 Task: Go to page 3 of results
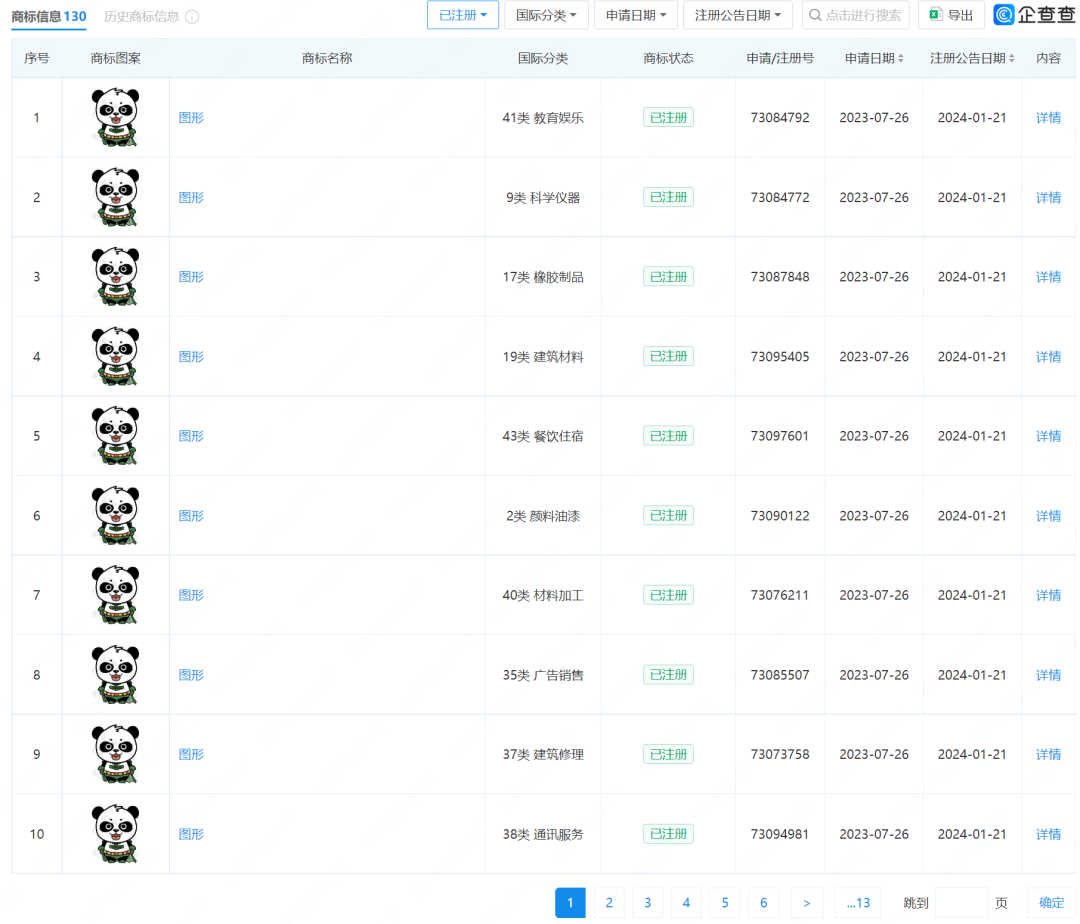tap(647, 903)
